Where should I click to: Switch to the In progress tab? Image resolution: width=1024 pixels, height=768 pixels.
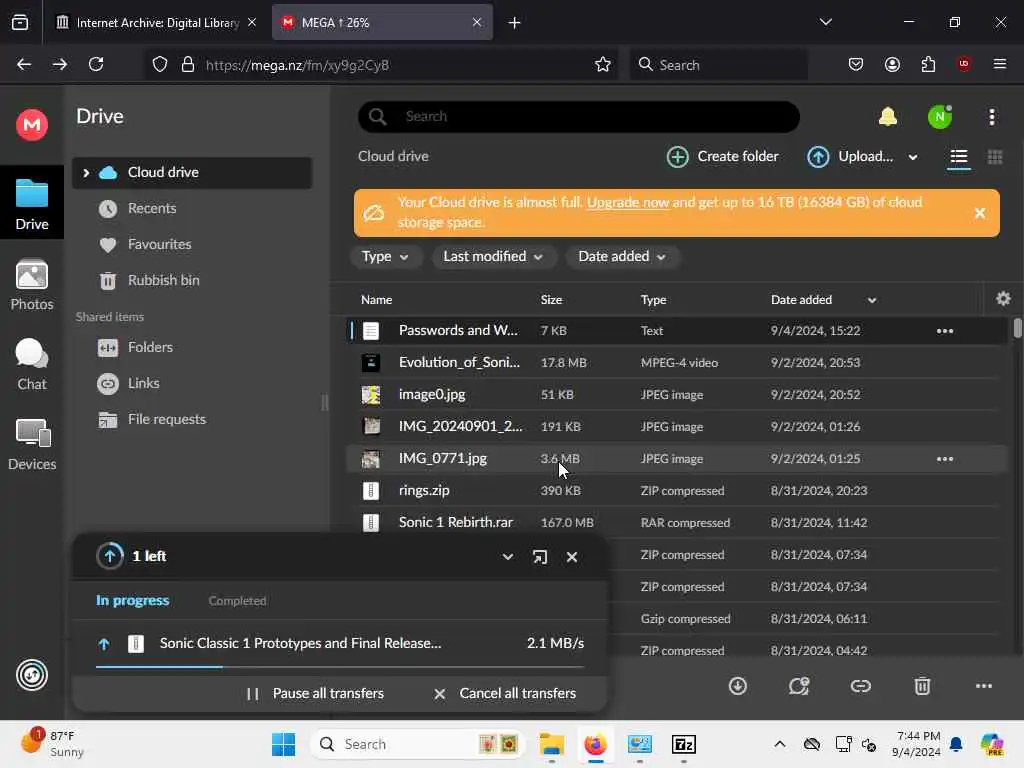click(133, 600)
